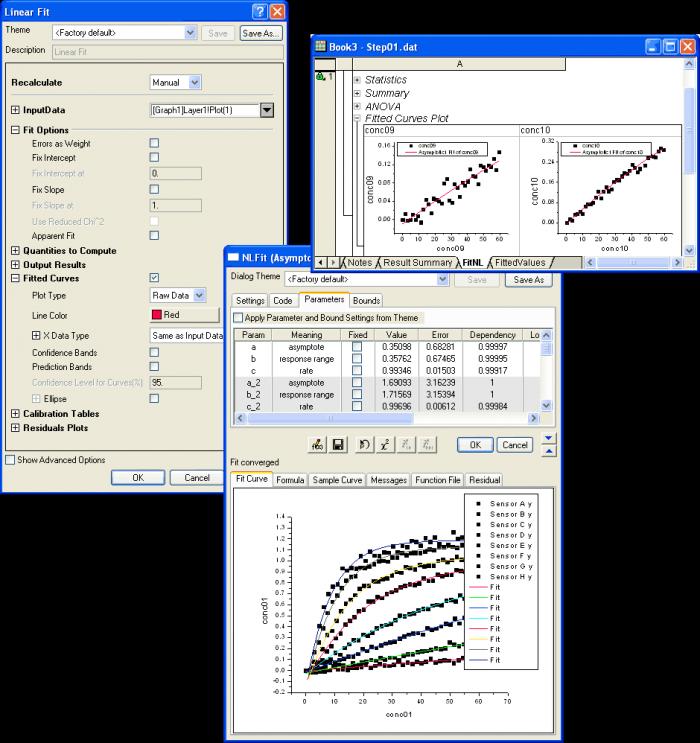Click the initialize parameters undo-arrow icon

tap(364, 444)
